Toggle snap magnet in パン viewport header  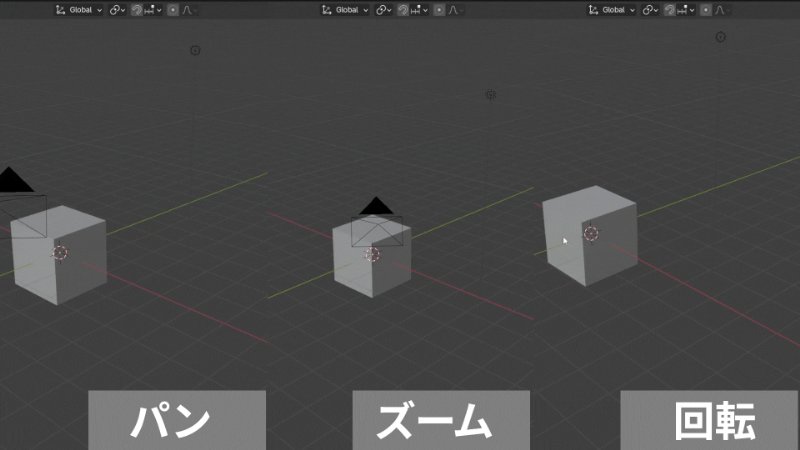136,10
